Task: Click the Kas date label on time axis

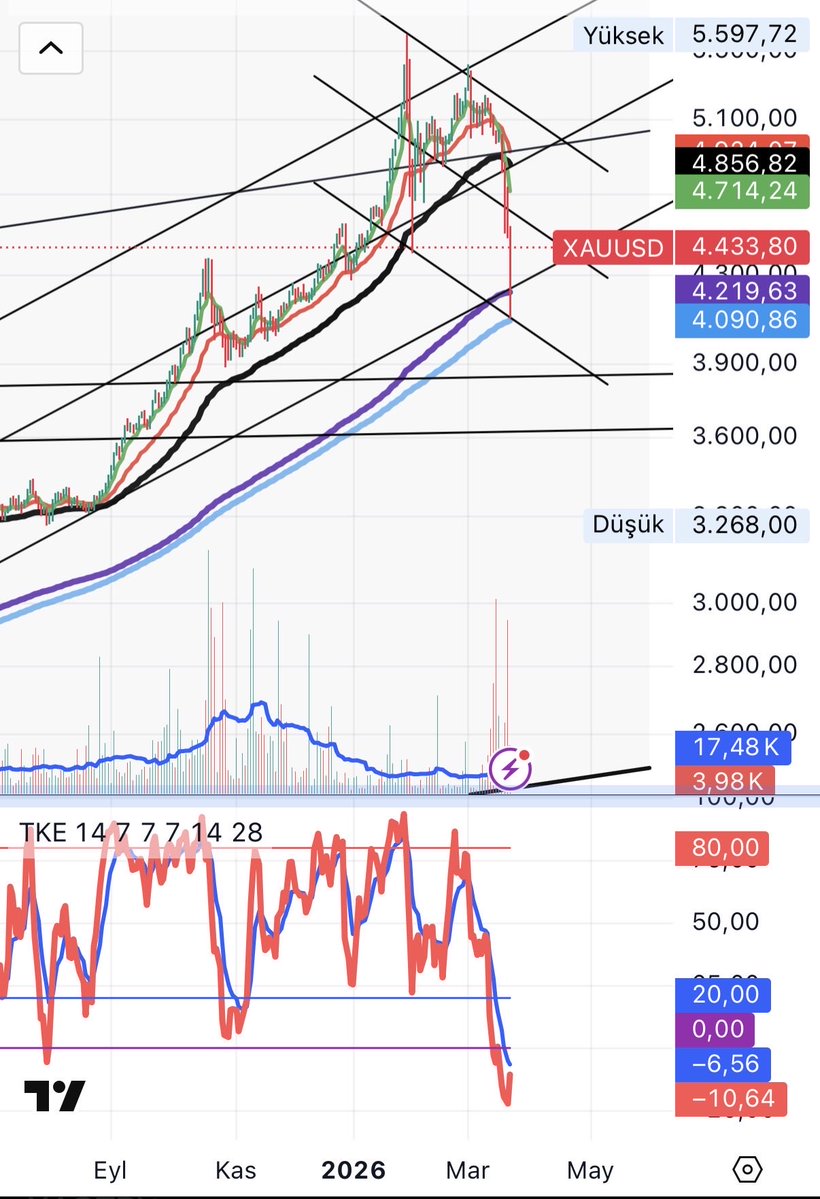Action: click(x=236, y=1170)
